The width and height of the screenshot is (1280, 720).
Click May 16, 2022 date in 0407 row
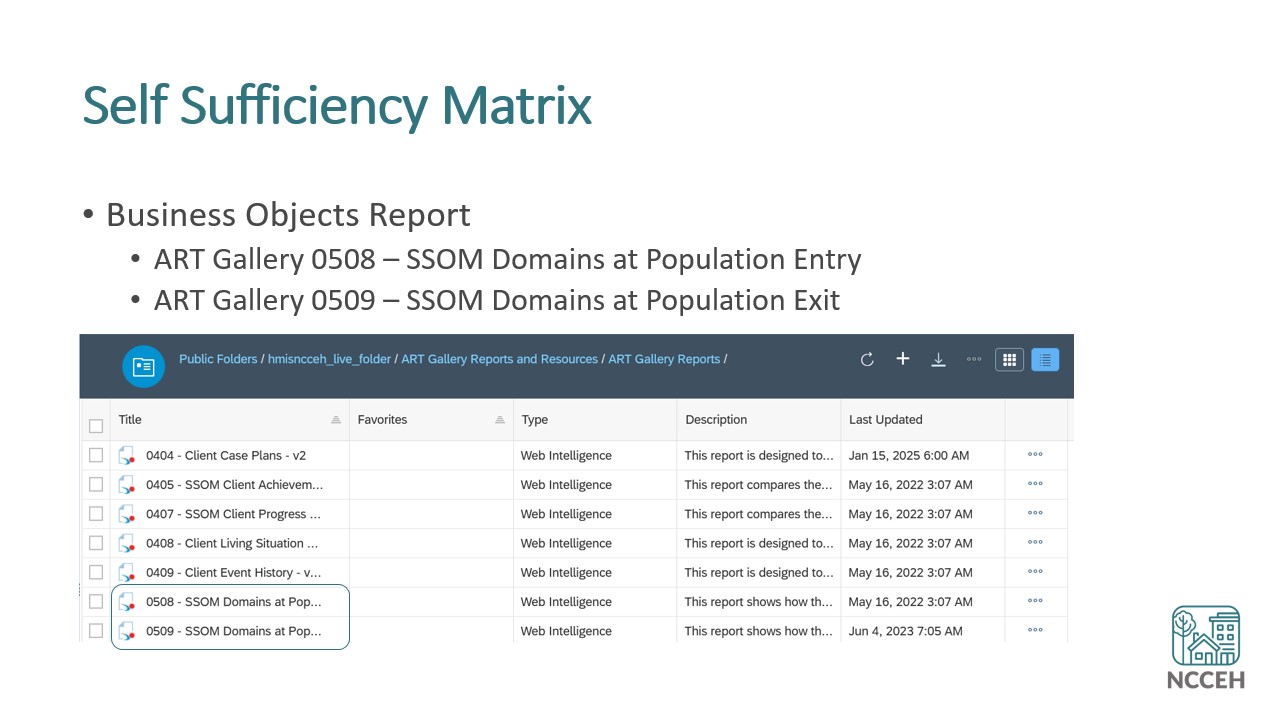[x=911, y=514]
